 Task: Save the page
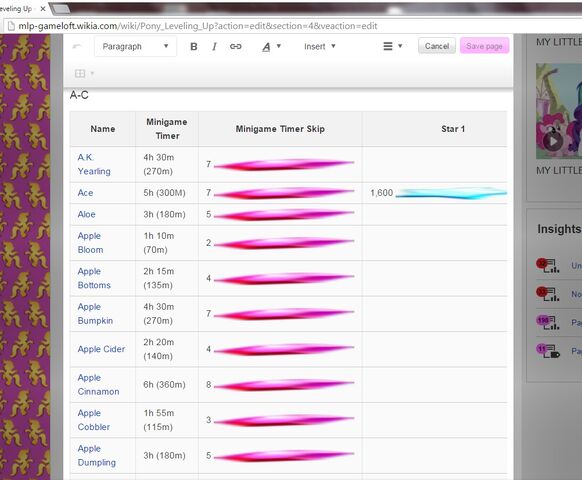click(x=484, y=46)
